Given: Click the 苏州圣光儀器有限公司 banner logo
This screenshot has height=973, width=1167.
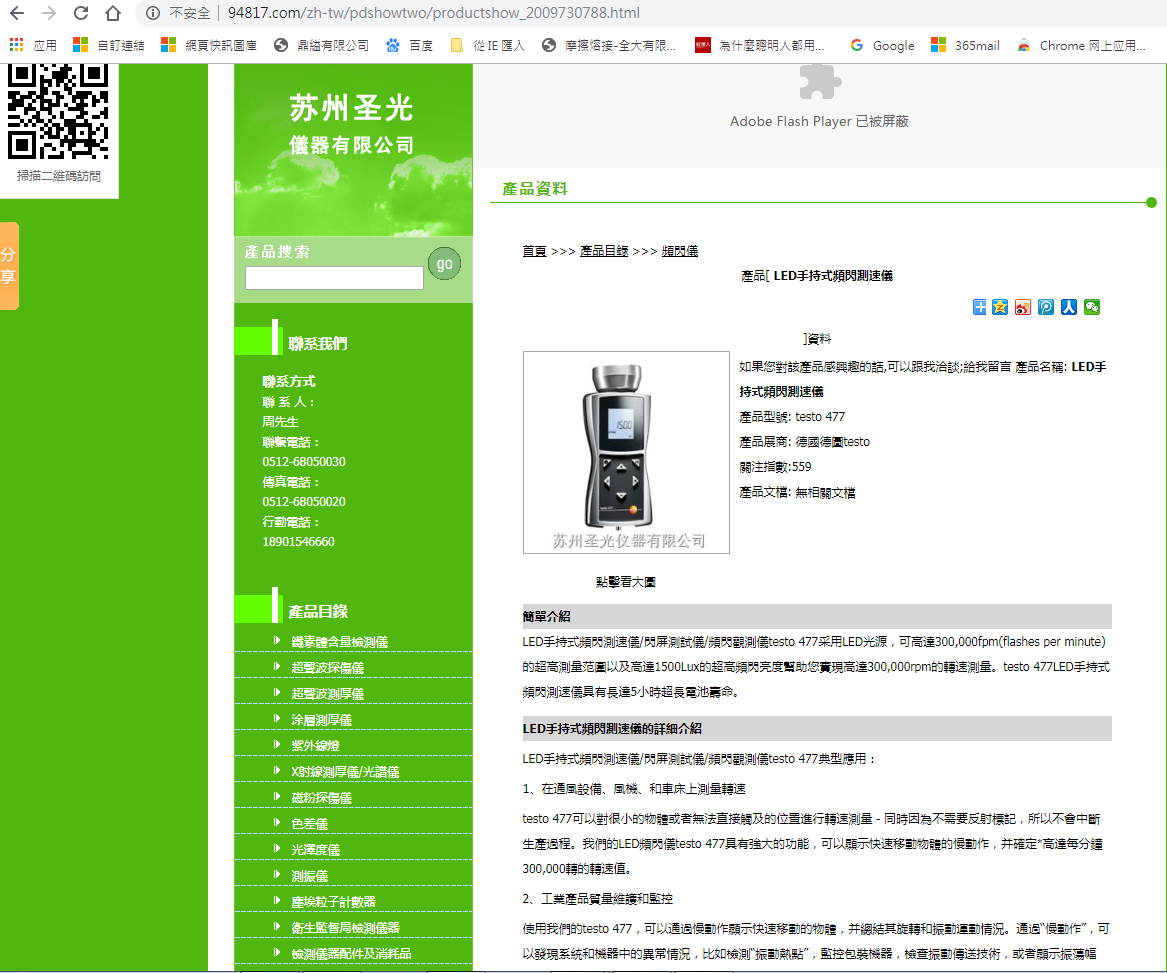Looking at the screenshot, I should 351,124.
